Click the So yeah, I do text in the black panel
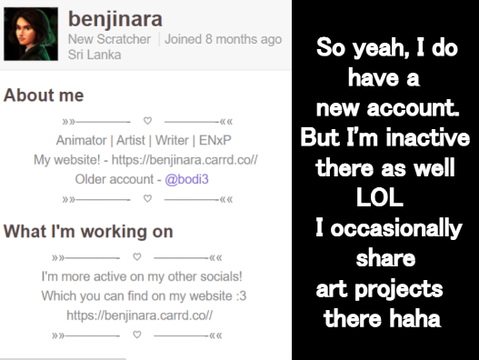Screen dimensions: 479x360 pos(387,47)
